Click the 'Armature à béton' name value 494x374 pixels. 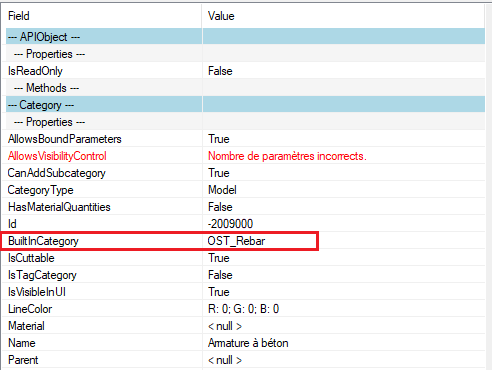click(x=248, y=343)
